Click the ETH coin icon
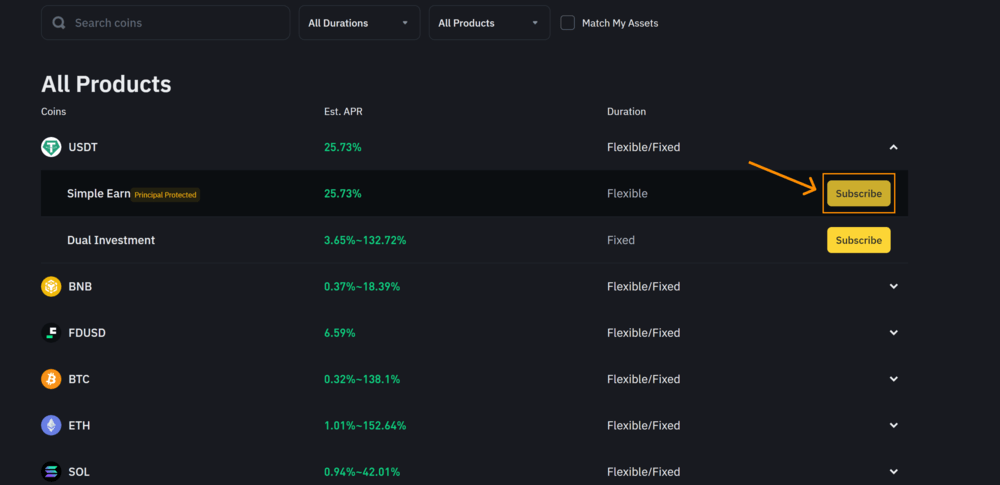1000x485 pixels. click(x=51, y=426)
